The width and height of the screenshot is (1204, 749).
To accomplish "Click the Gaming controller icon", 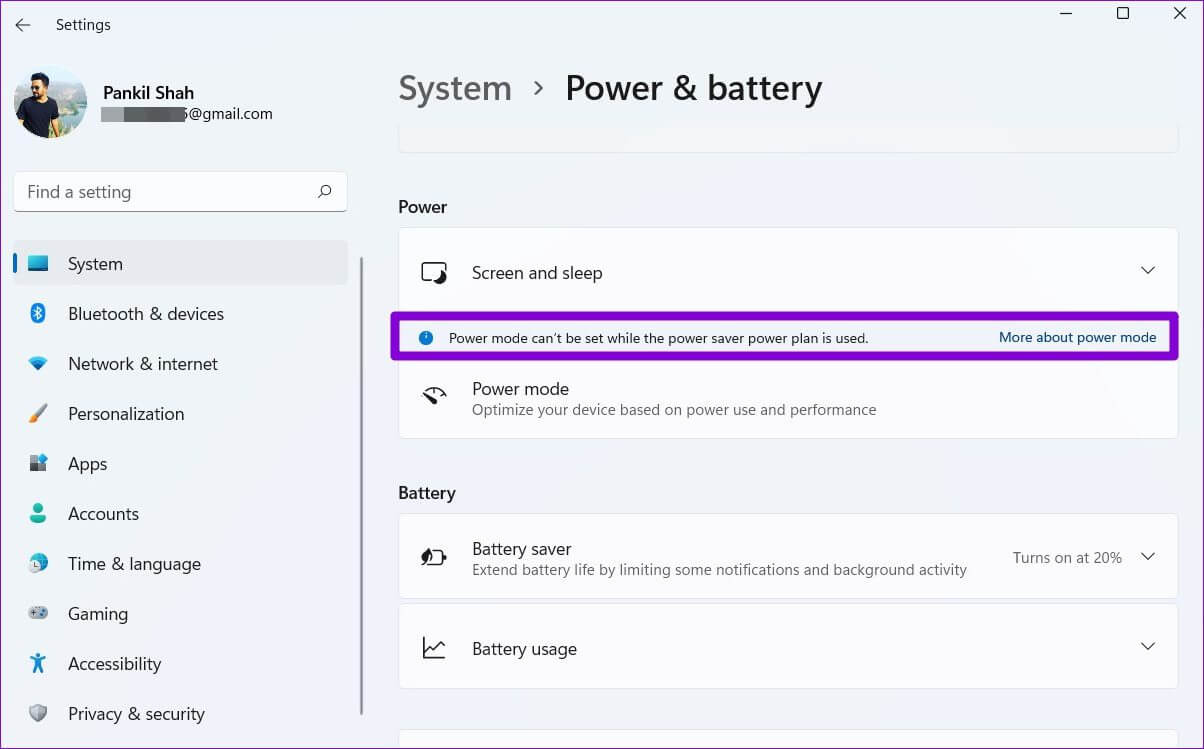I will 38,614.
